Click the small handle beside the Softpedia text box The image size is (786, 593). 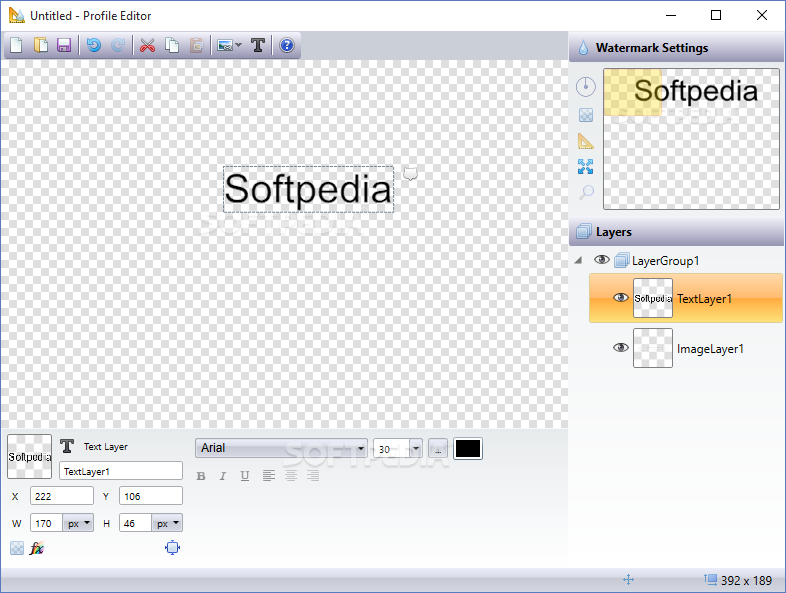click(x=411, y=173)
